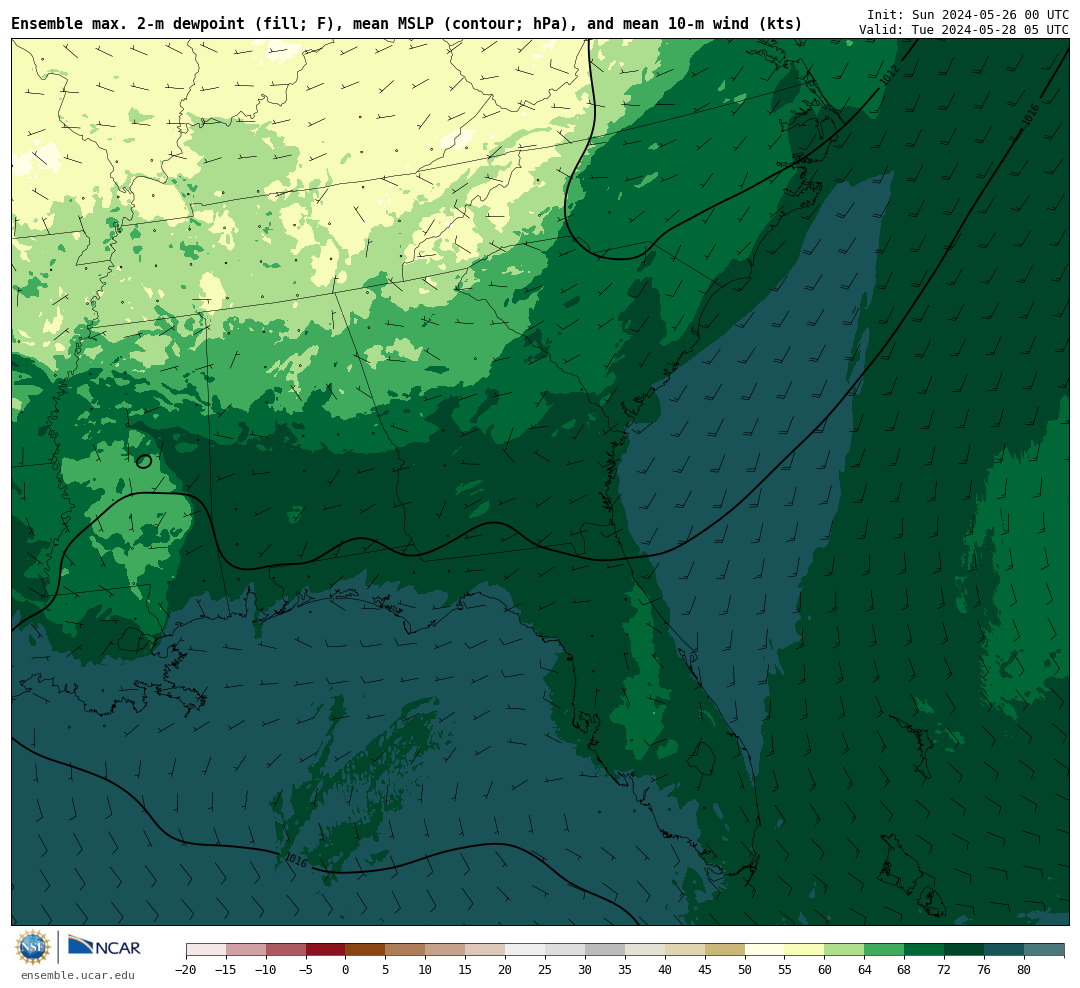Pick the tan swatch between 45 and 50
1080x988 pixels.
725,950
